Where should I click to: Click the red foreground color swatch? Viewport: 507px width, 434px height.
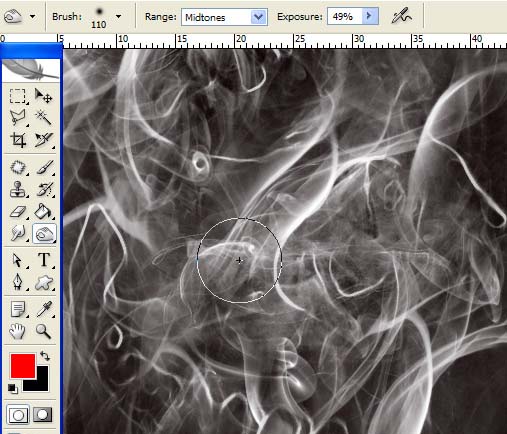[x=23, y=366]
